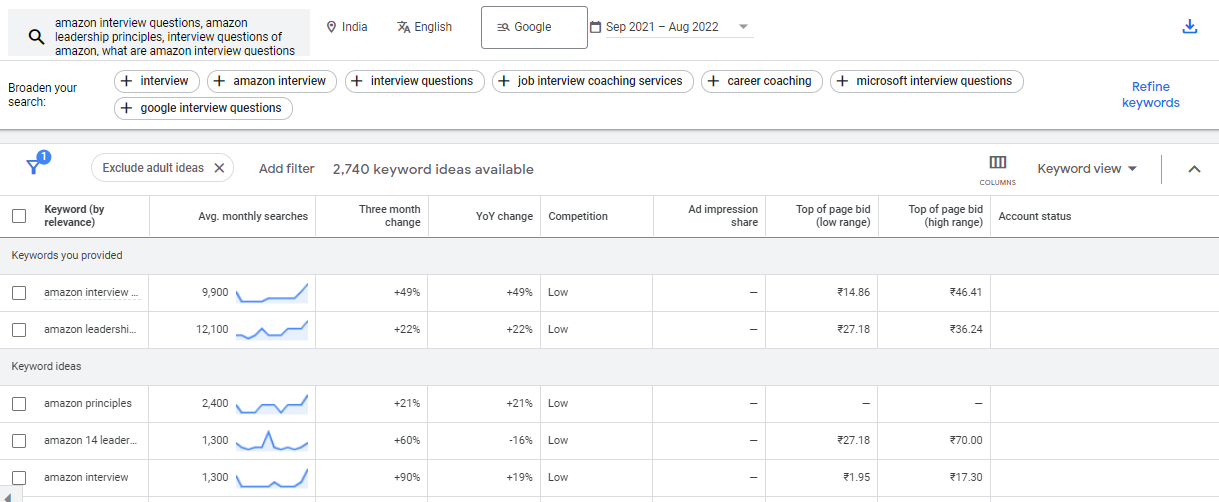The image size is (1219, 502).
Task: Add 'interview' to broaden search
Action: point(157,81)
